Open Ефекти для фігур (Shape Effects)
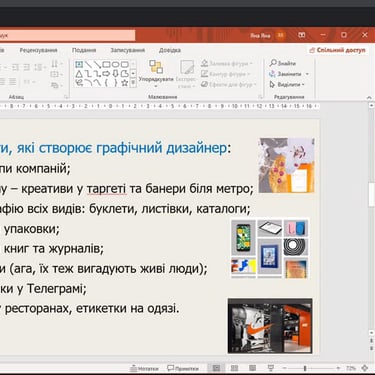The width and height of the screenshot is (375, 375). pyautogui.click(x=229, y=85)
